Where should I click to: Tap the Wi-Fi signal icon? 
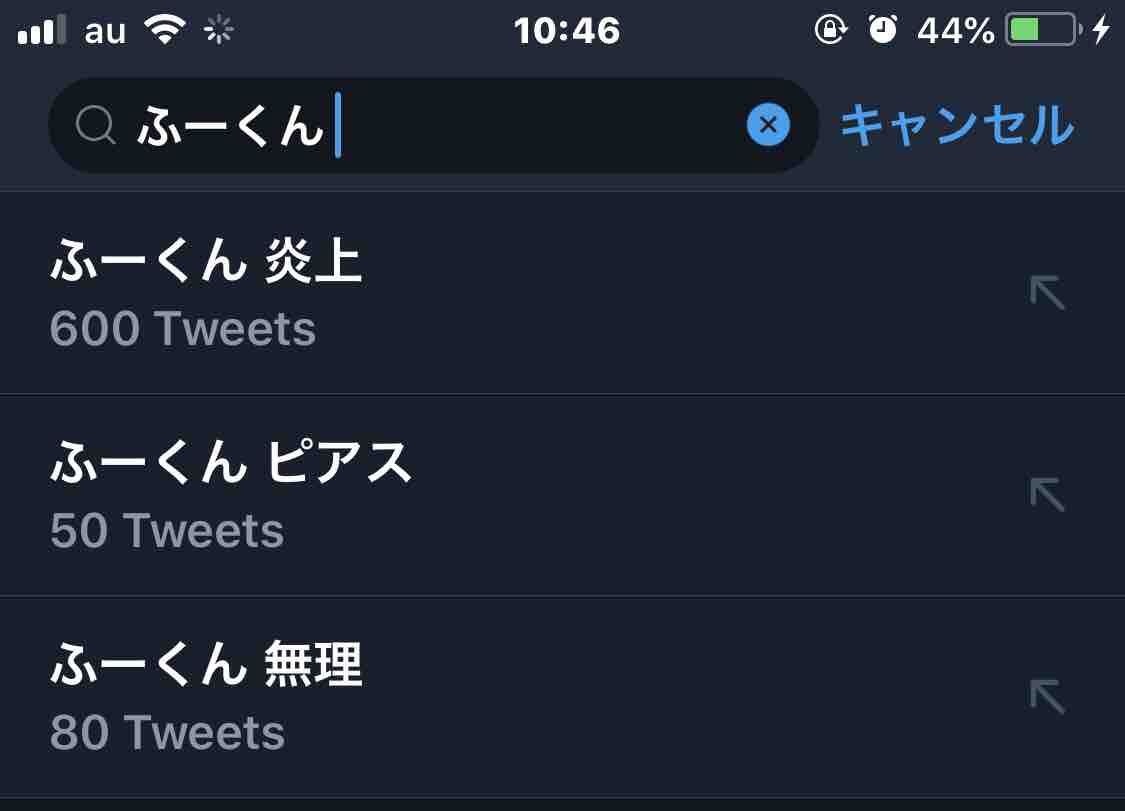coord(166,30)
